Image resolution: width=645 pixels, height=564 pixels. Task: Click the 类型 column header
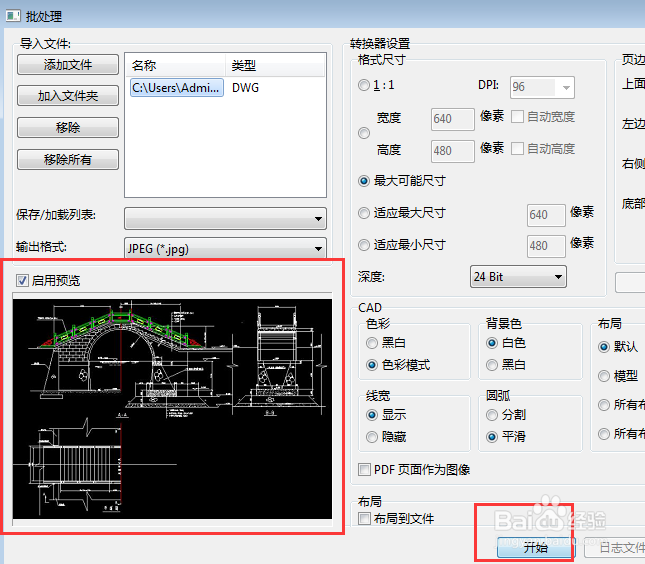(x=275, y=65)
